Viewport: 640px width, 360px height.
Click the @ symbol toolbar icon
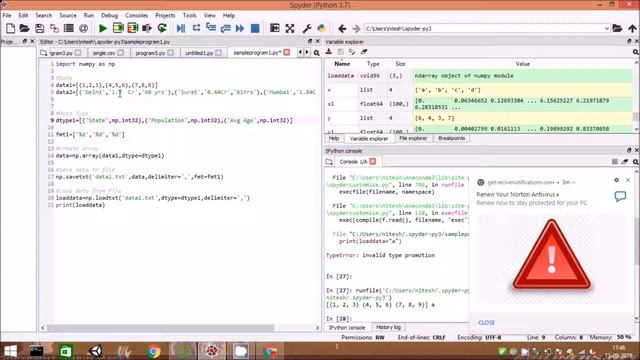[x=83, y=28]
